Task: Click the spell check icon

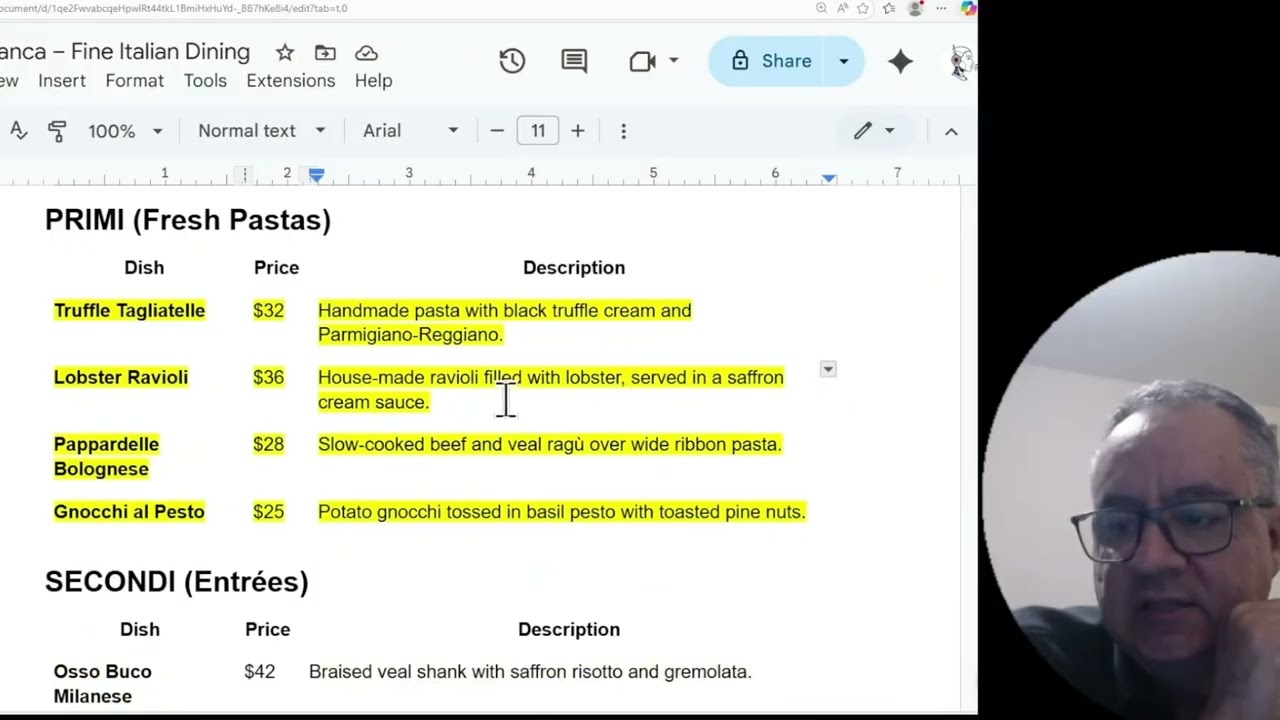Action: click(18, 131)
